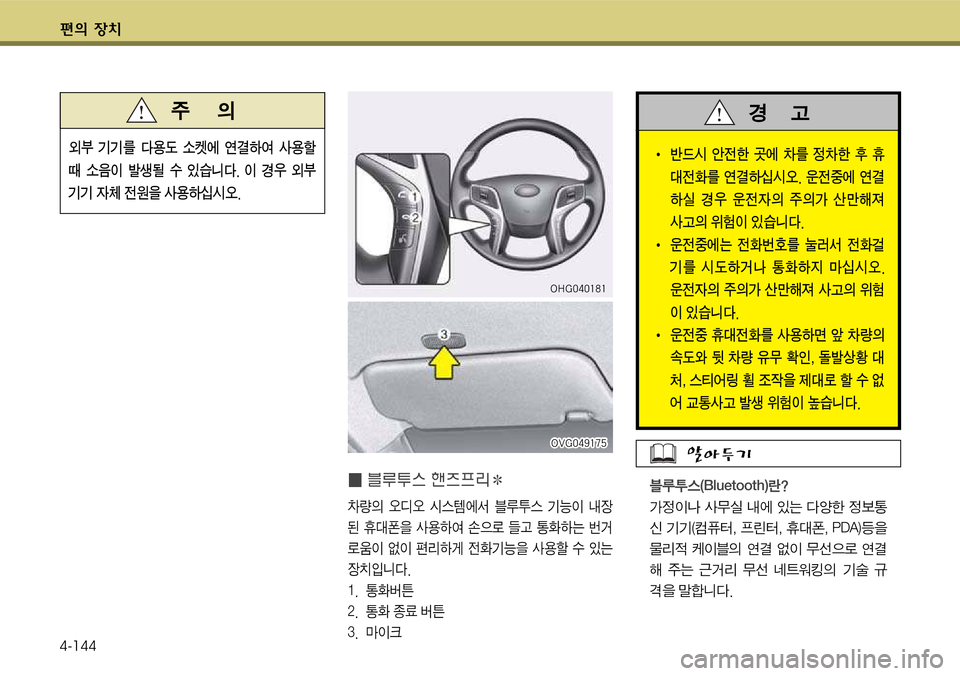Click the '경 고' warning heading
Screen dimensions: 960x676
pos(779,113)
